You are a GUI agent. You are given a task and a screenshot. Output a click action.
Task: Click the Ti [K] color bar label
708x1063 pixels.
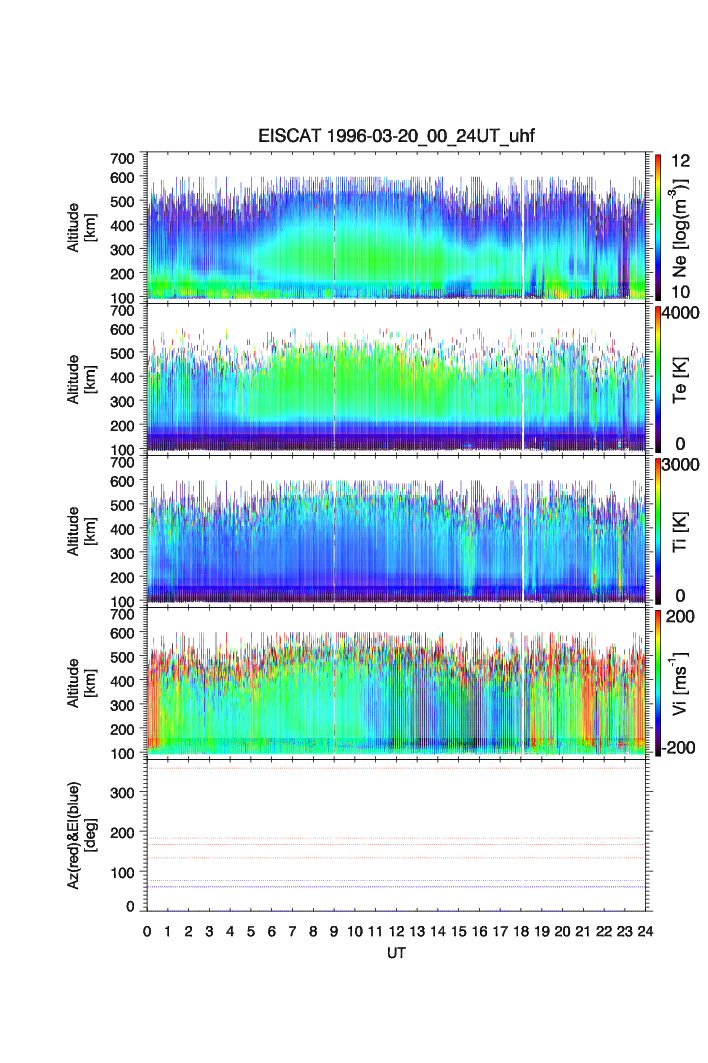point(681,528)
